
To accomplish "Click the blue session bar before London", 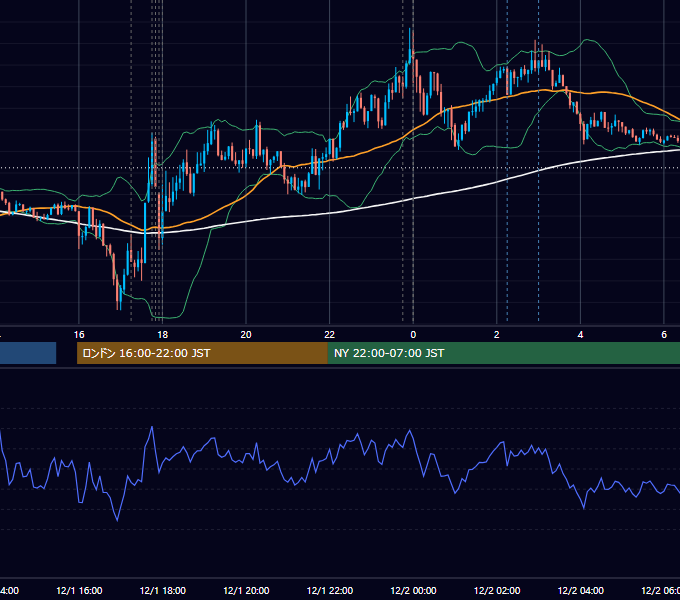I will (x=28, y=353).
